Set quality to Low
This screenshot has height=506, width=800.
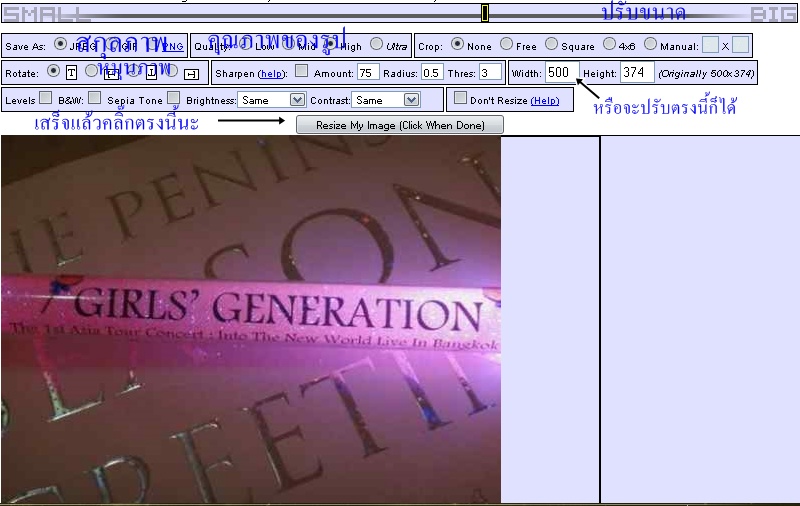click(x=245, y=44)
